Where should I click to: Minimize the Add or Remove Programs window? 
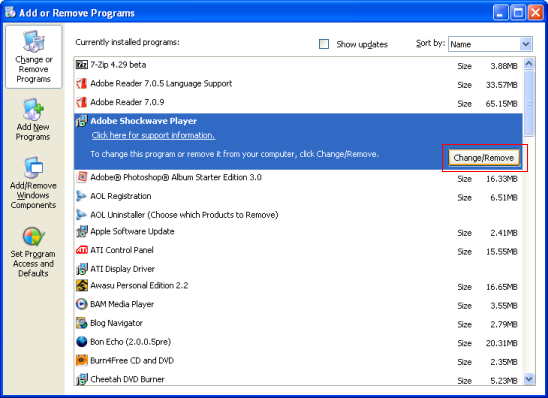click(x=500, y=13)
